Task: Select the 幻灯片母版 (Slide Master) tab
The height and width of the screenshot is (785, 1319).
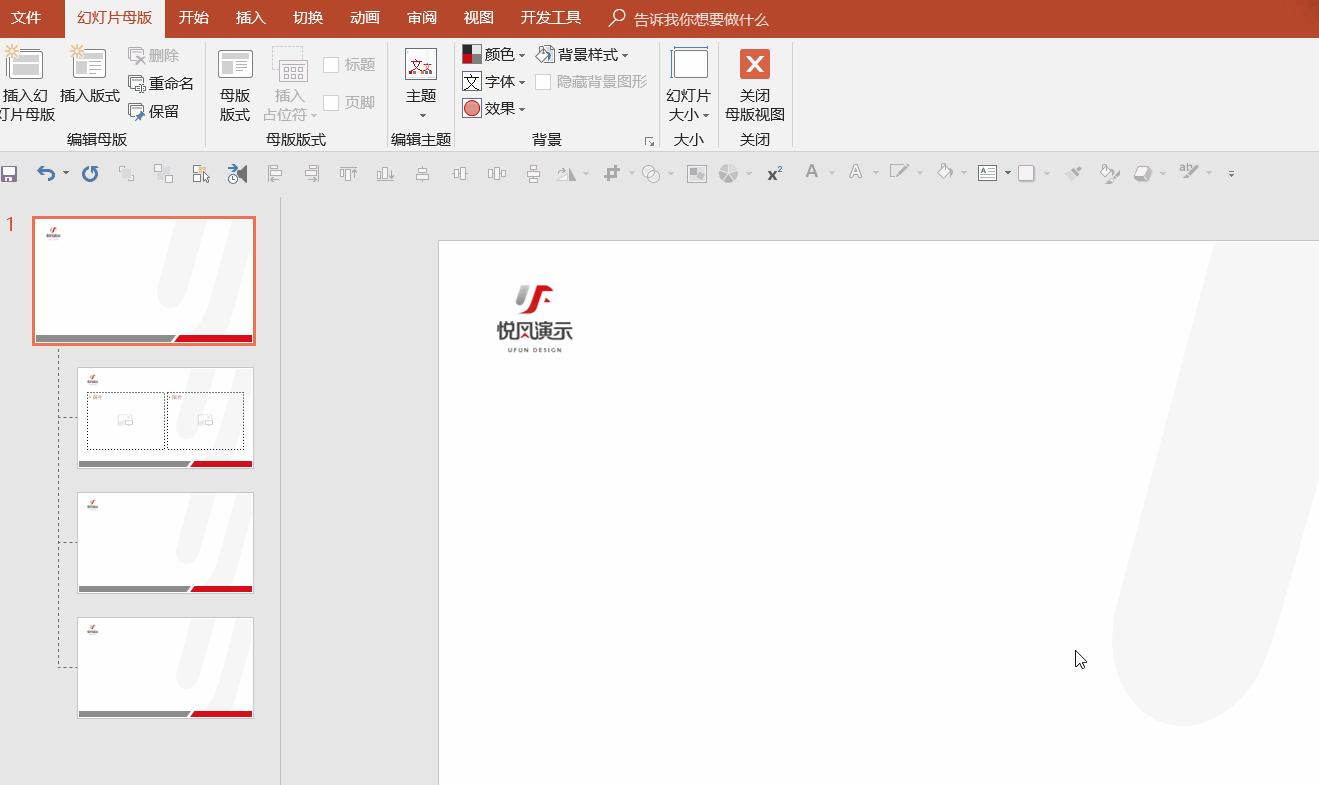Action: [115, 18]
